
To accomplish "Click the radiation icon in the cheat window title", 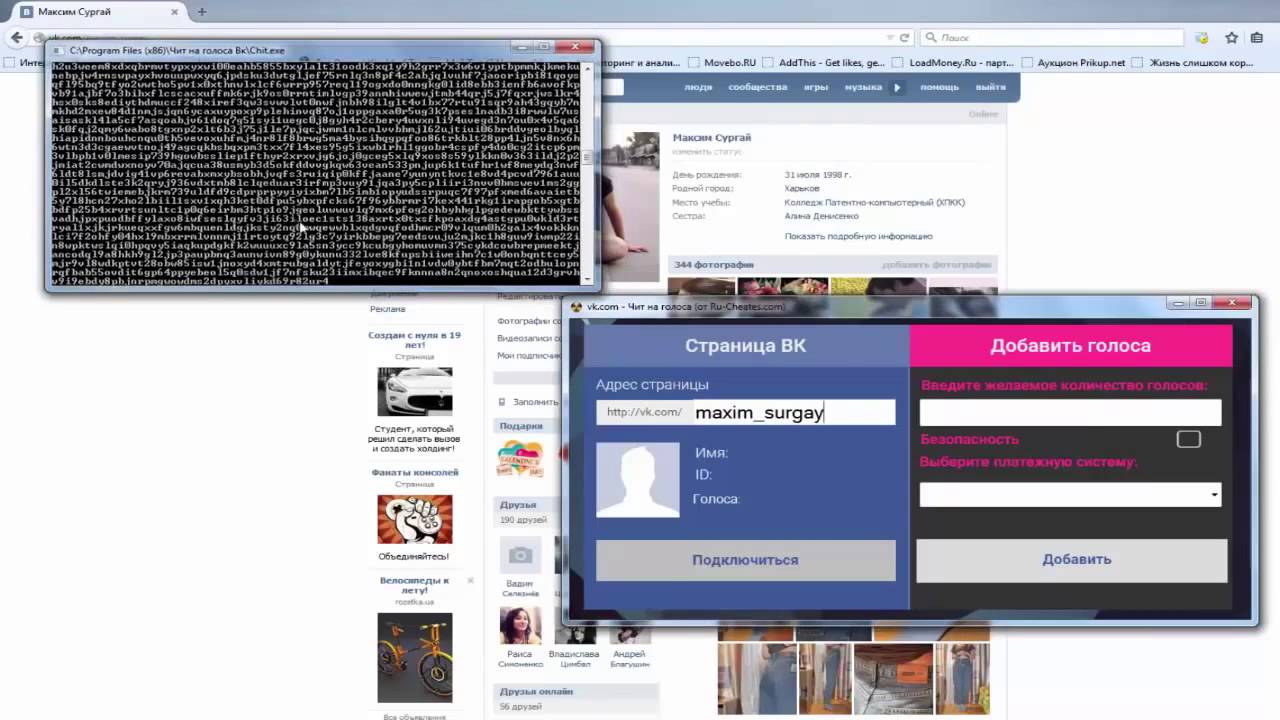I will click(x=576, y=307).
